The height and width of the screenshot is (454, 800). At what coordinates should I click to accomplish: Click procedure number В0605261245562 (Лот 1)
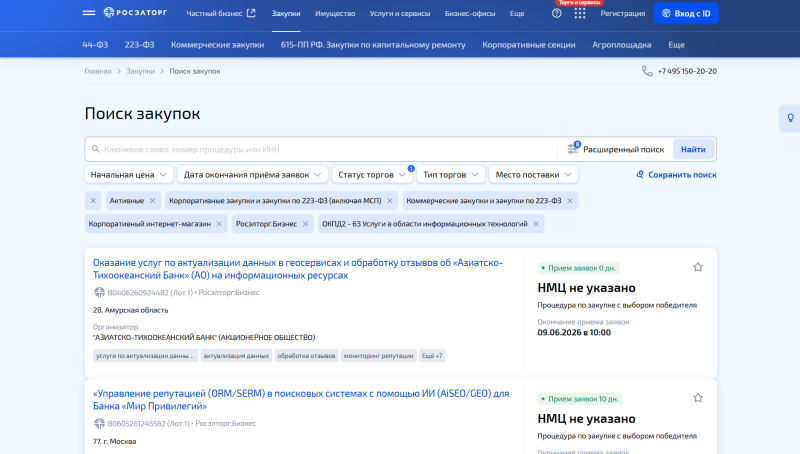[148, 423]
